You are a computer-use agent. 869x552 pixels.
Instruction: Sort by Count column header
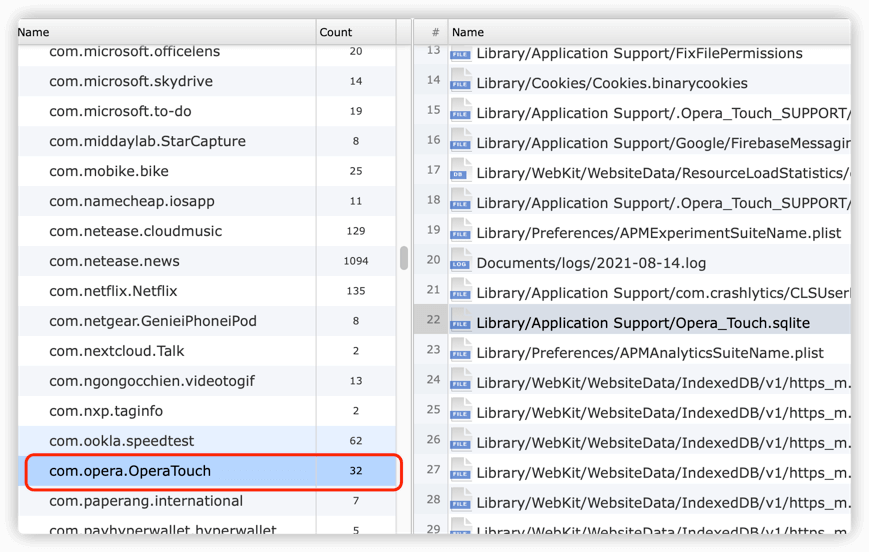point(356,32)
